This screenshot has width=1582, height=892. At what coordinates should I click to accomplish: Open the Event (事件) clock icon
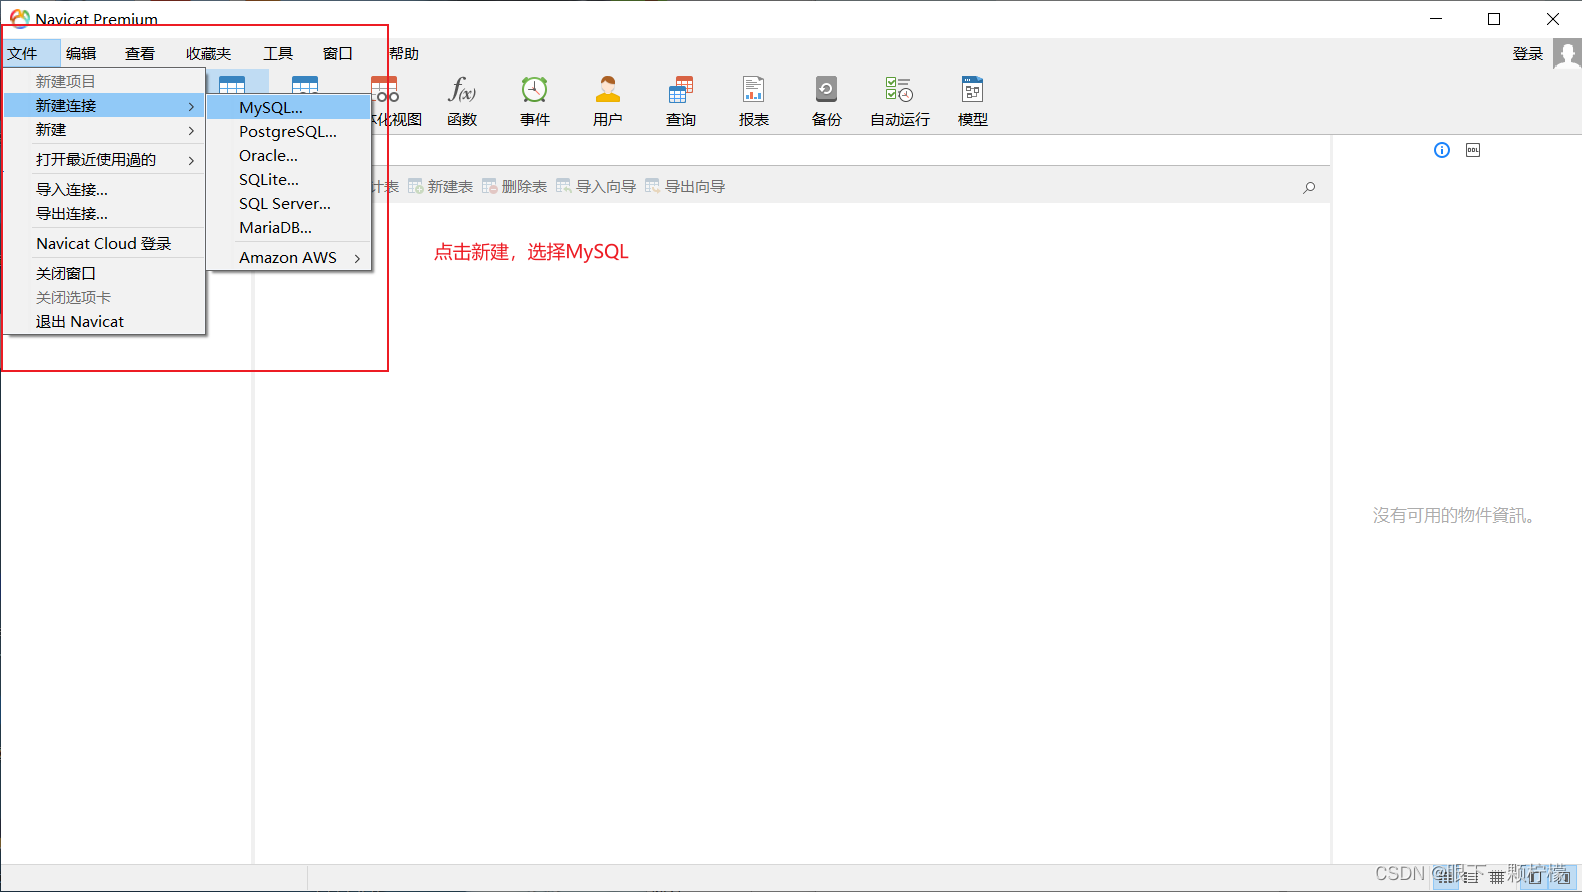pos(535,101)
